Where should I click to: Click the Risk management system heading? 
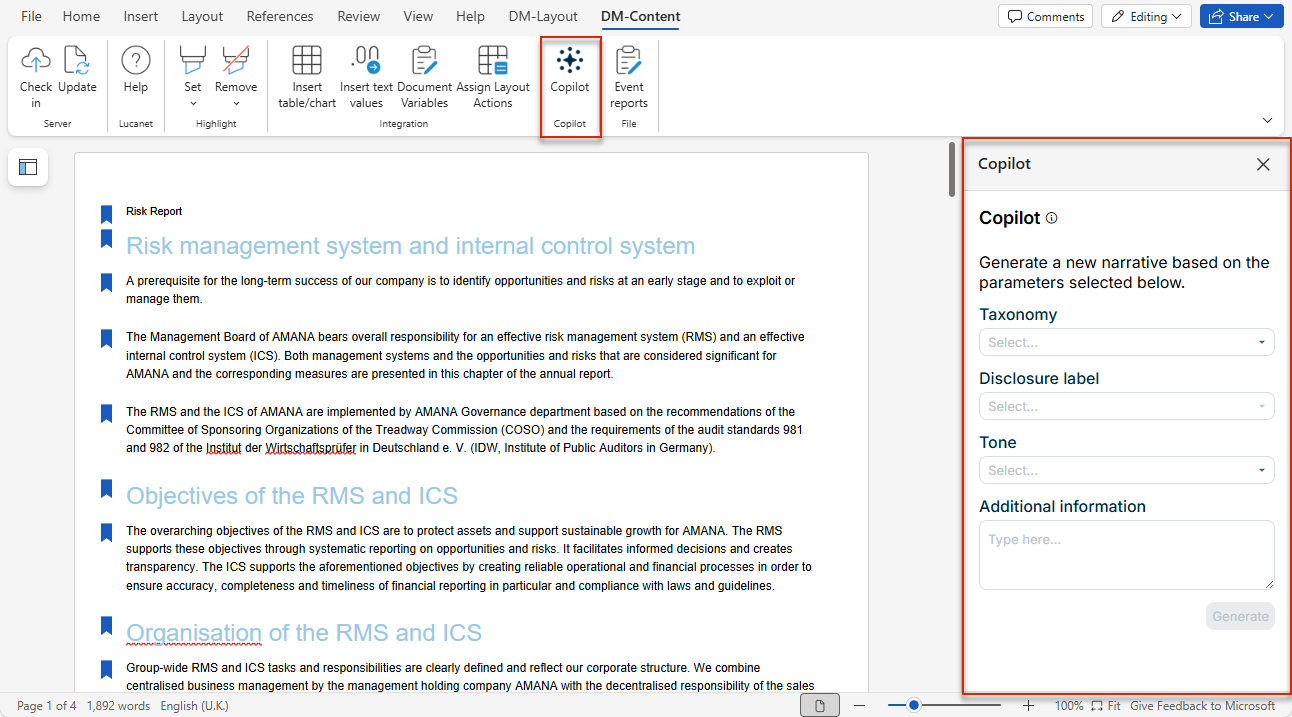pos(410,246)
